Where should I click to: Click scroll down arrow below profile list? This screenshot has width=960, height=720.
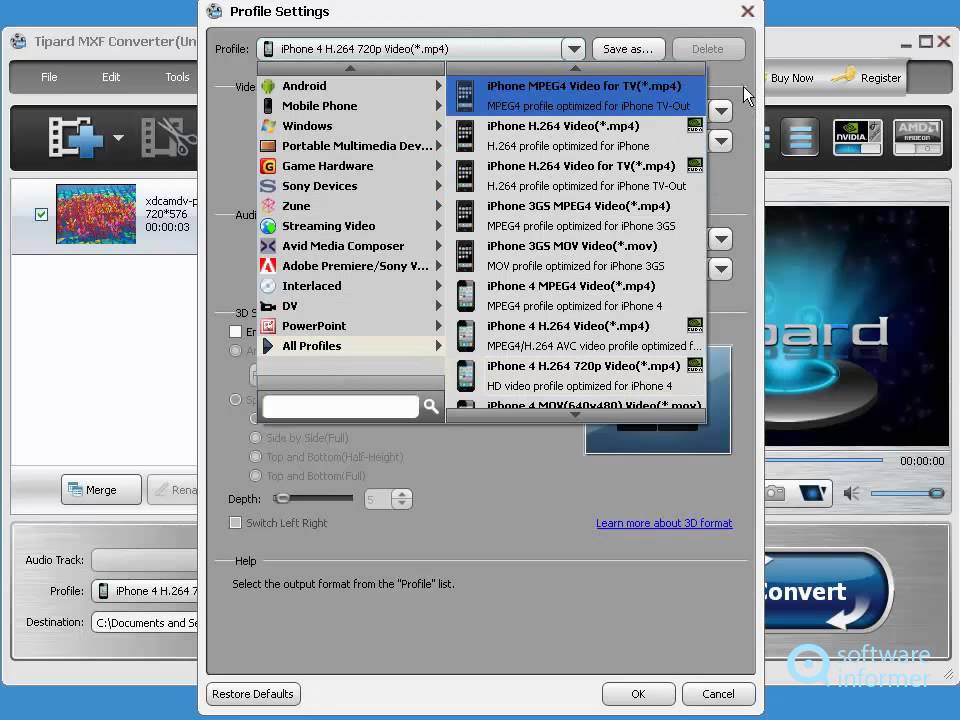(575, 415)
